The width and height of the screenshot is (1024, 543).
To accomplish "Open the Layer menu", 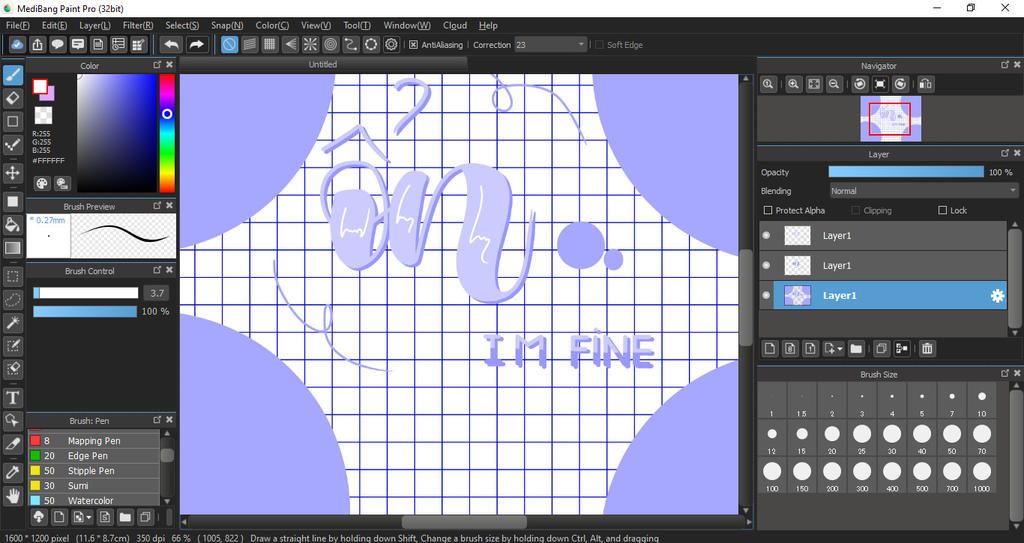I will 95,25.
